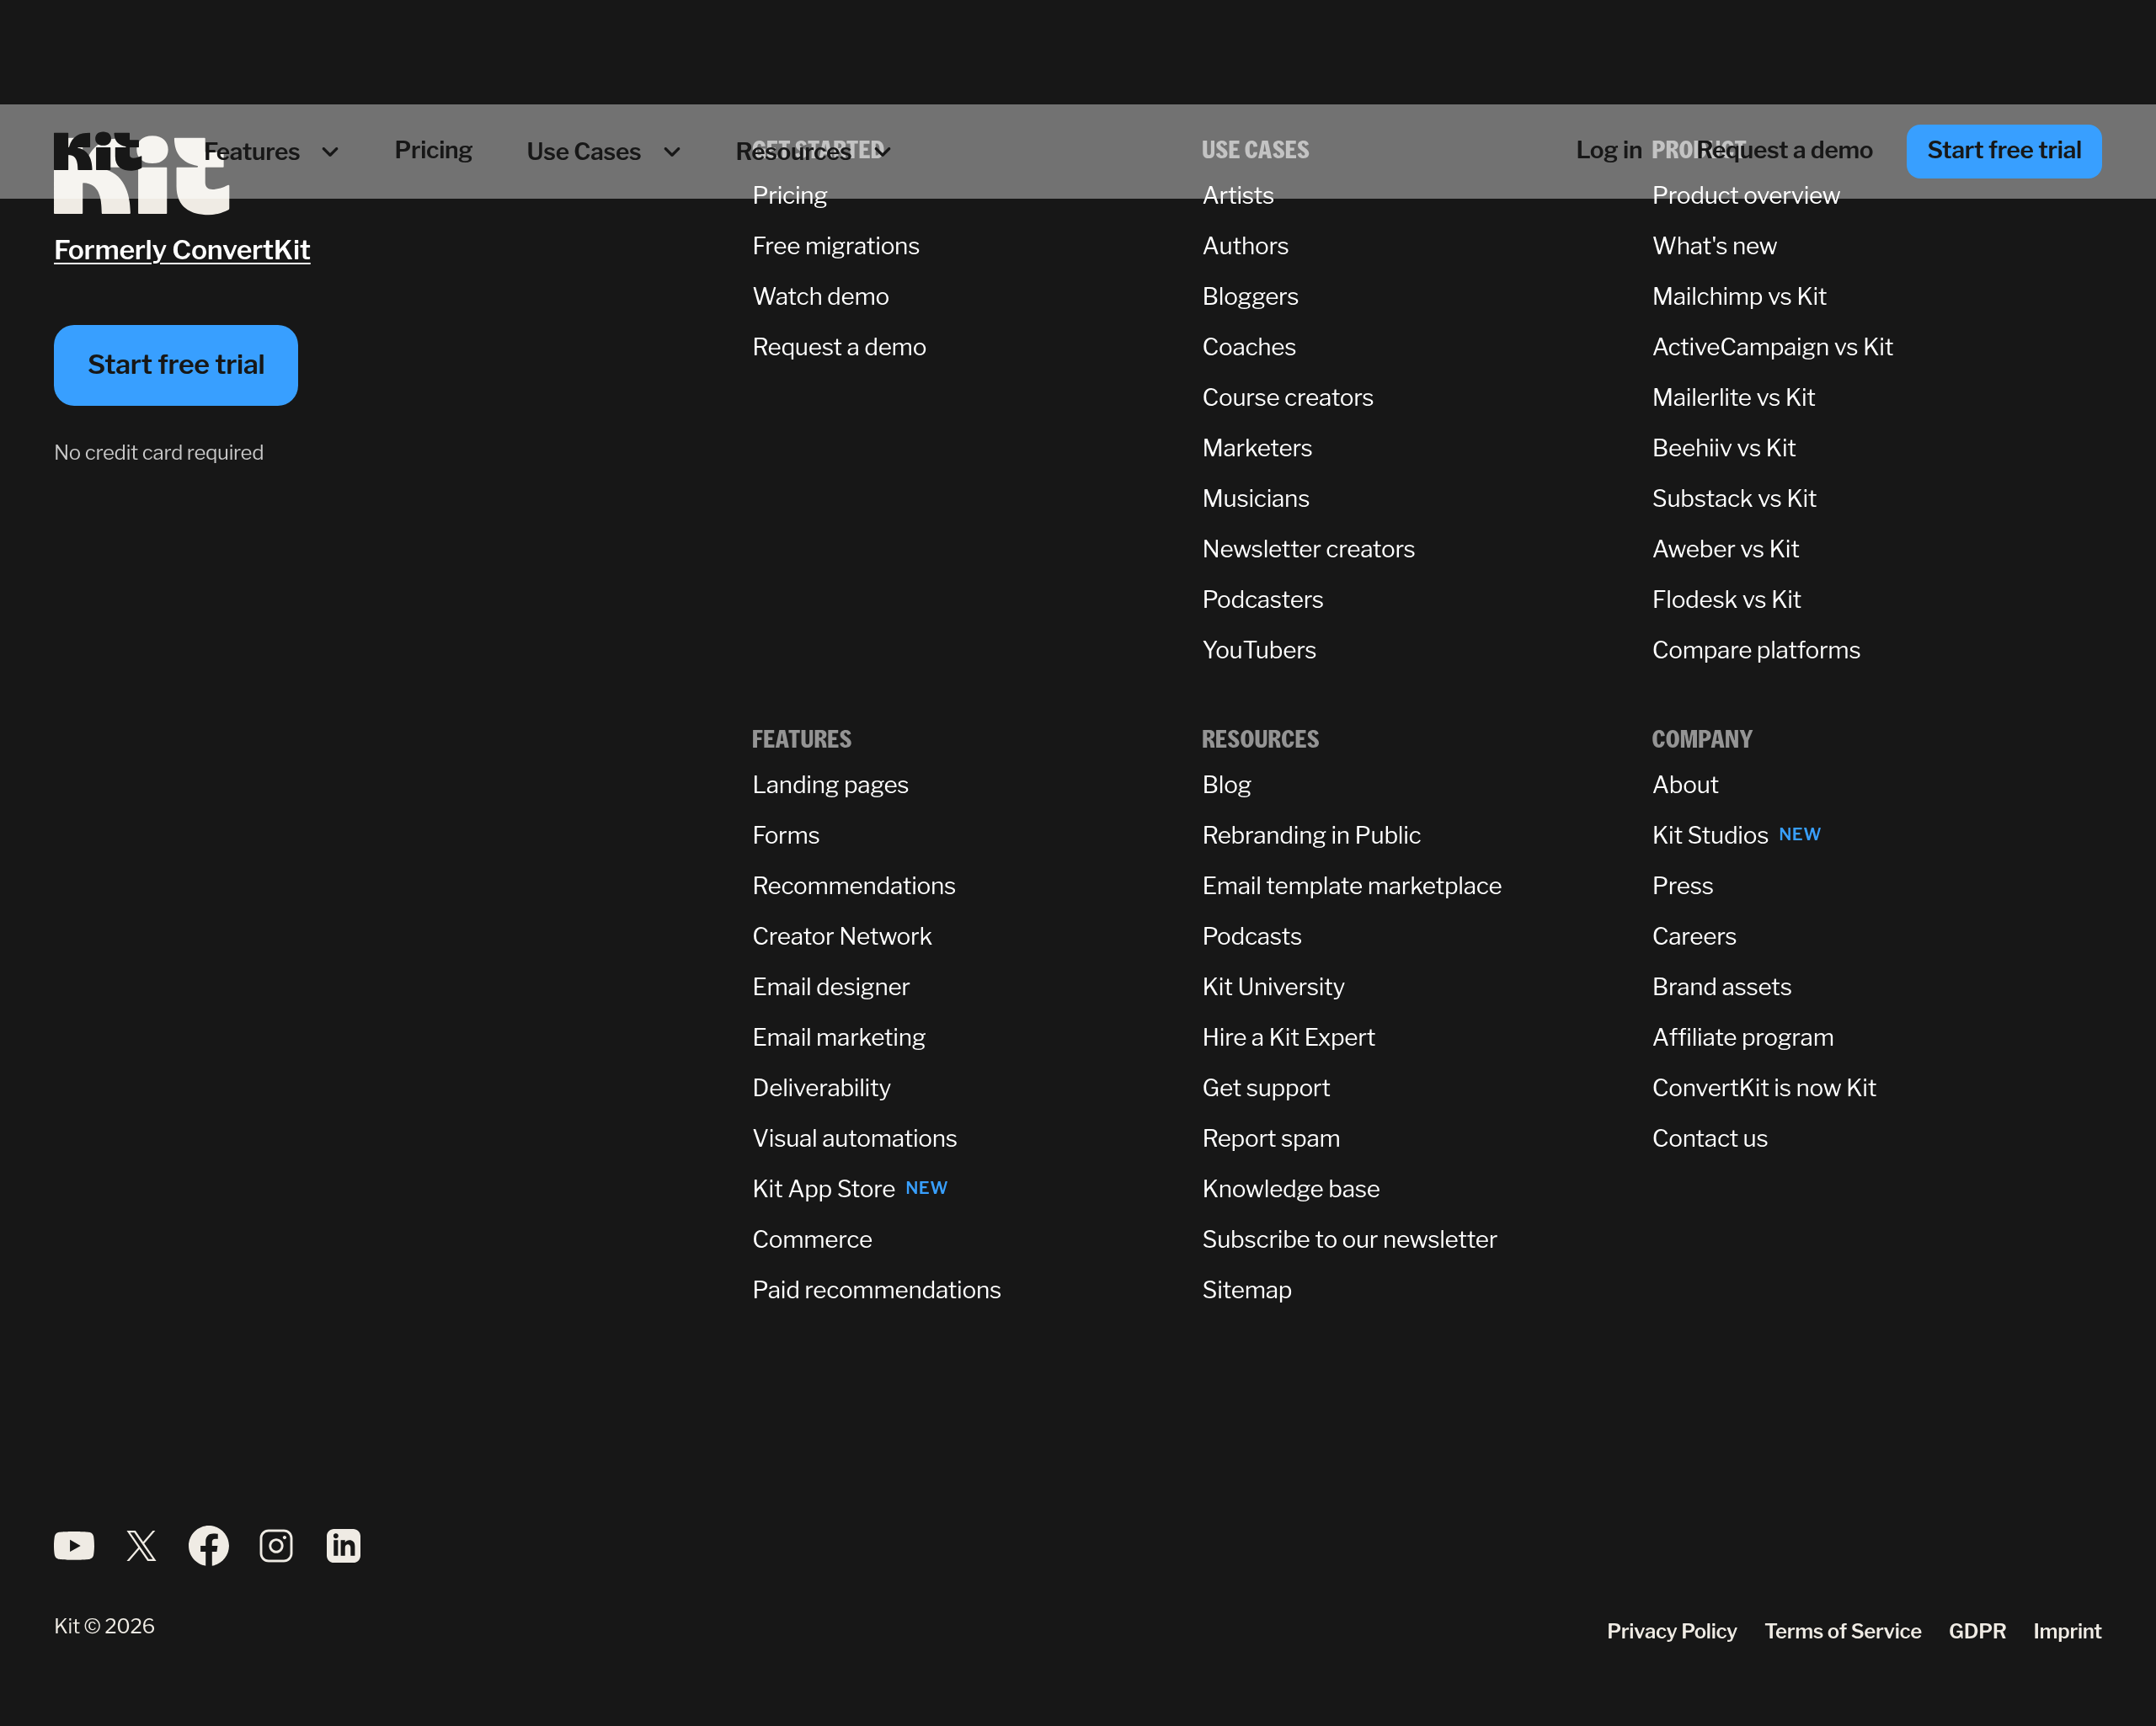This screenshot has height=1726, width=2156.
Task: Open Subscribe to our newsletter link
Action: click(1348, 1239)
